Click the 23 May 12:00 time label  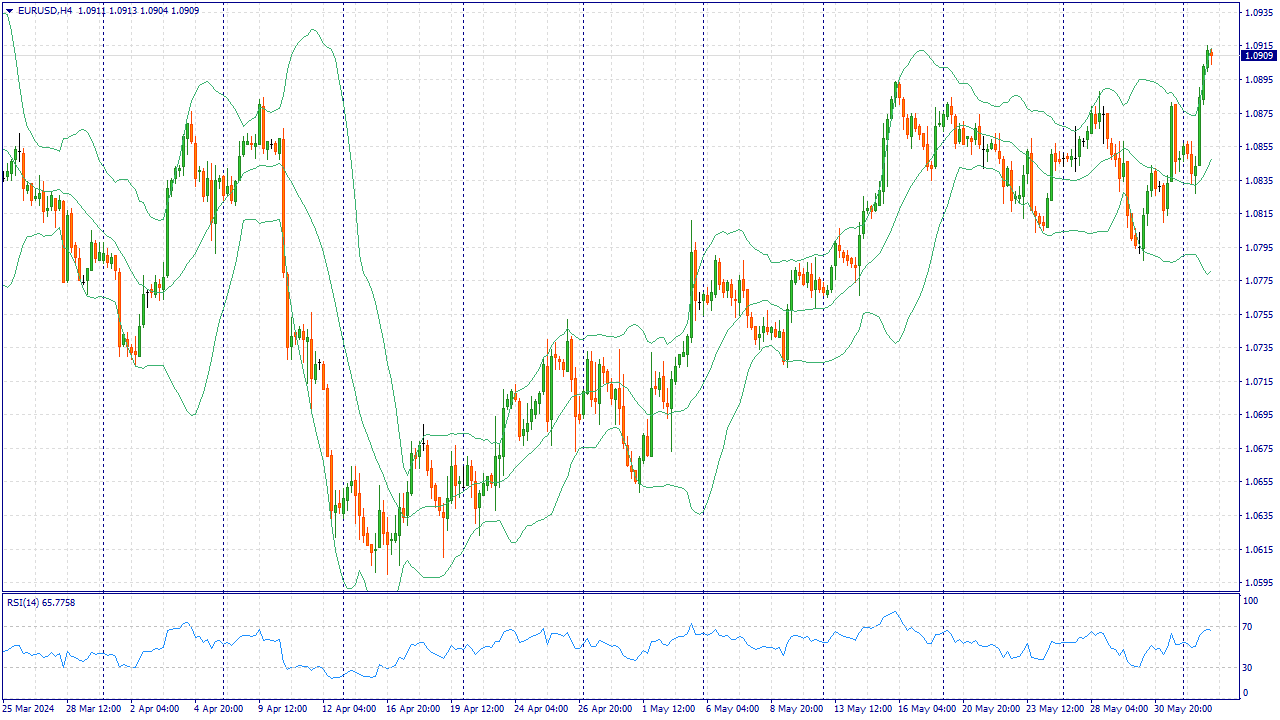coord(1055,709)
